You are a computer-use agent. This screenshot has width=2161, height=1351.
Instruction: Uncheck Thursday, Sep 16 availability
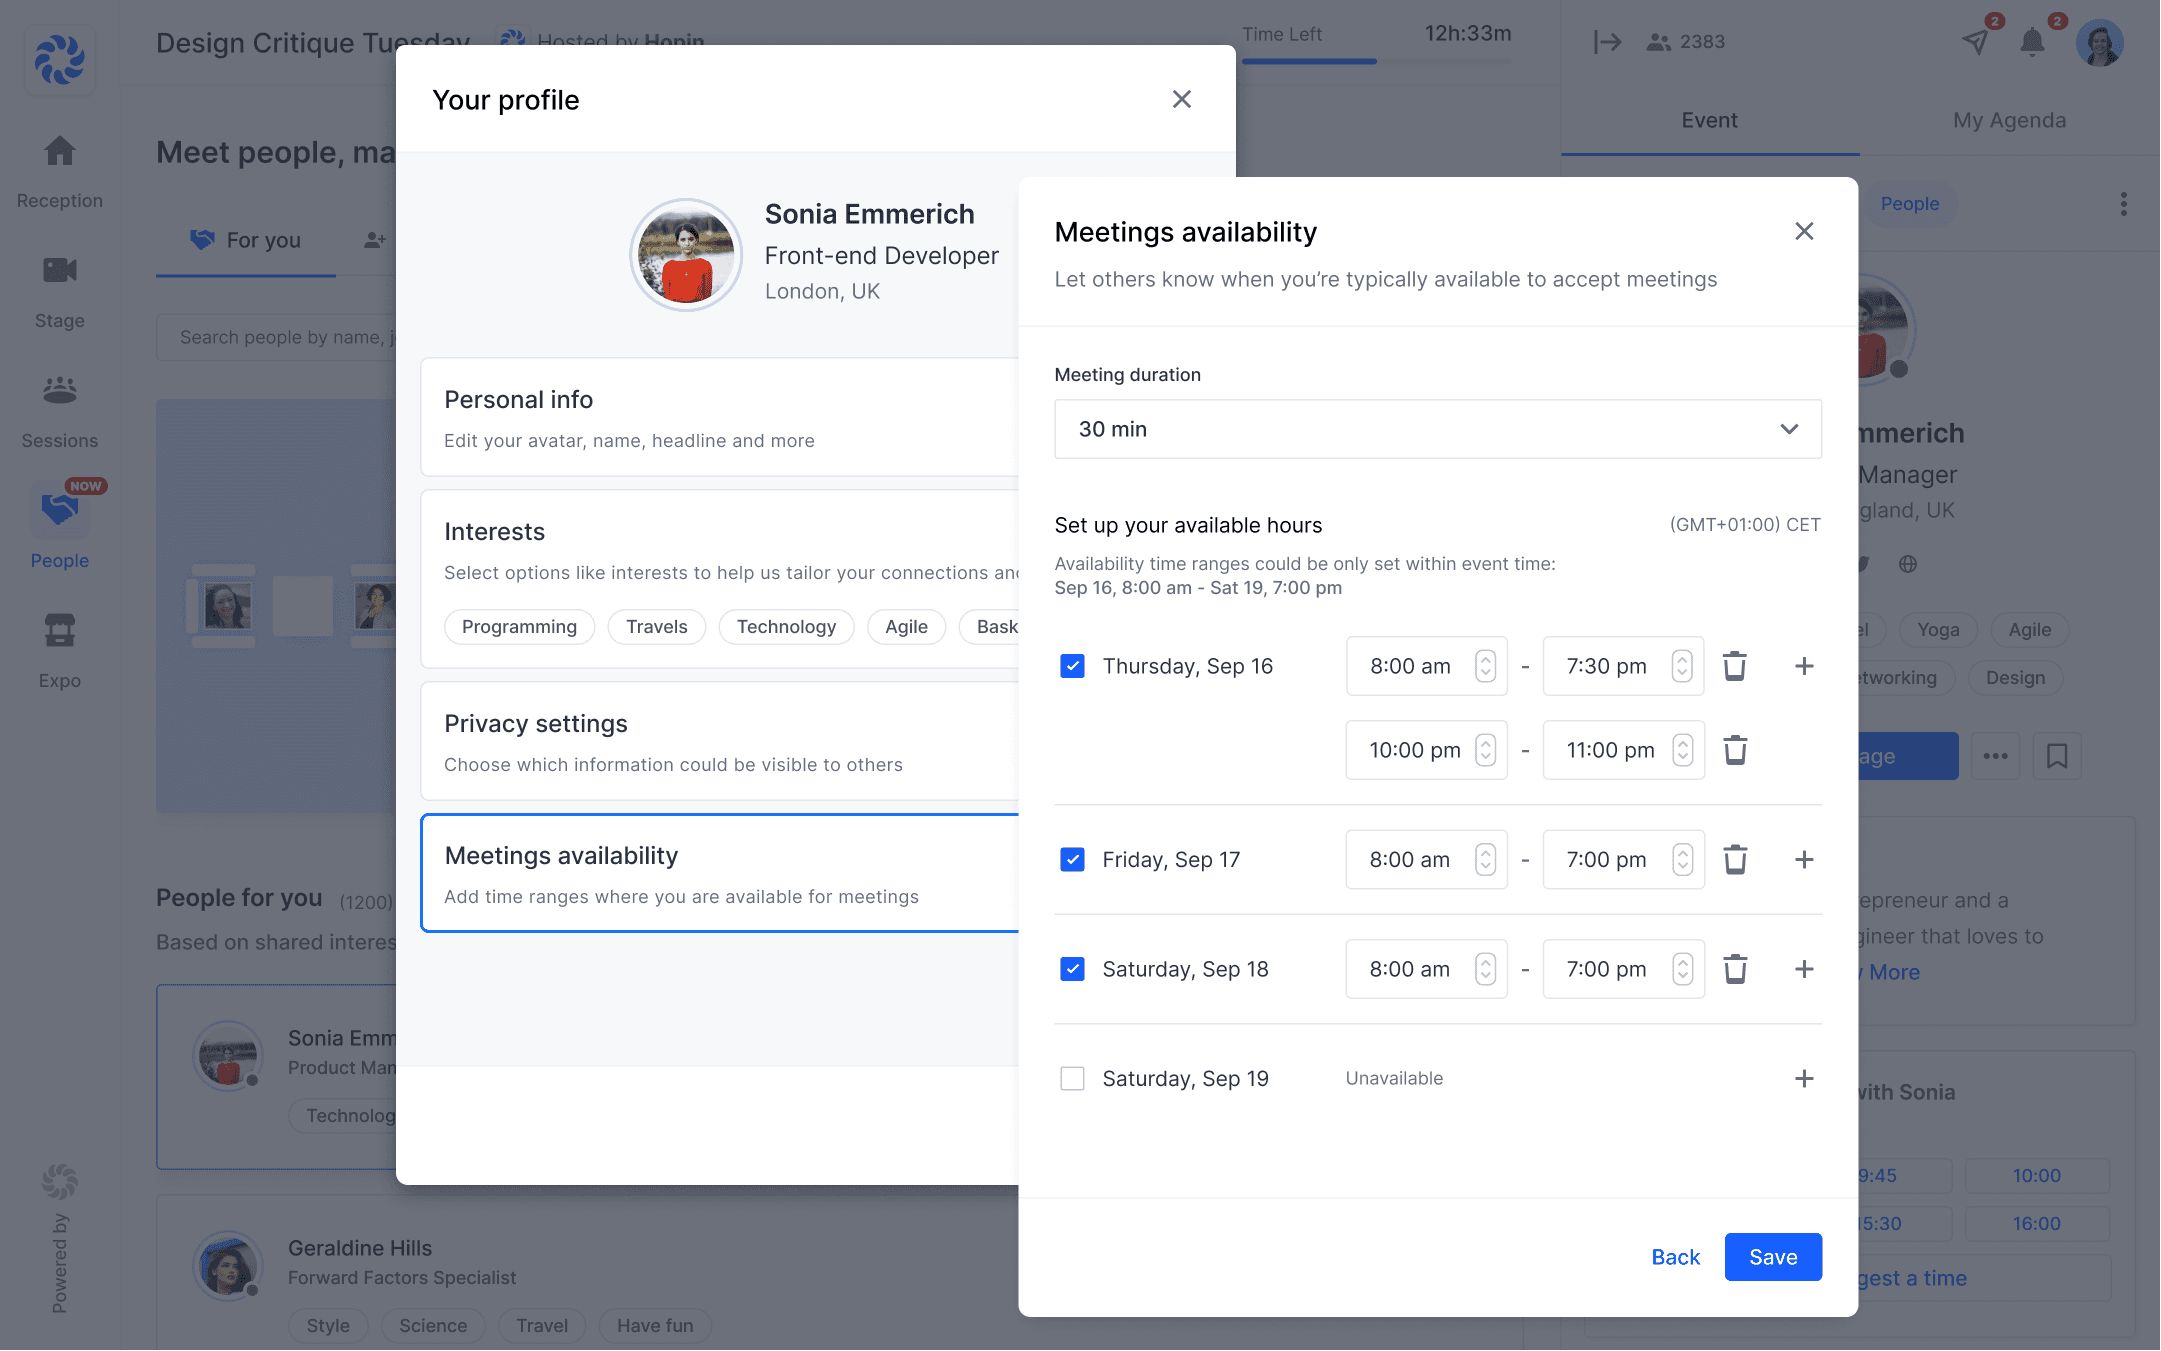1072,666
